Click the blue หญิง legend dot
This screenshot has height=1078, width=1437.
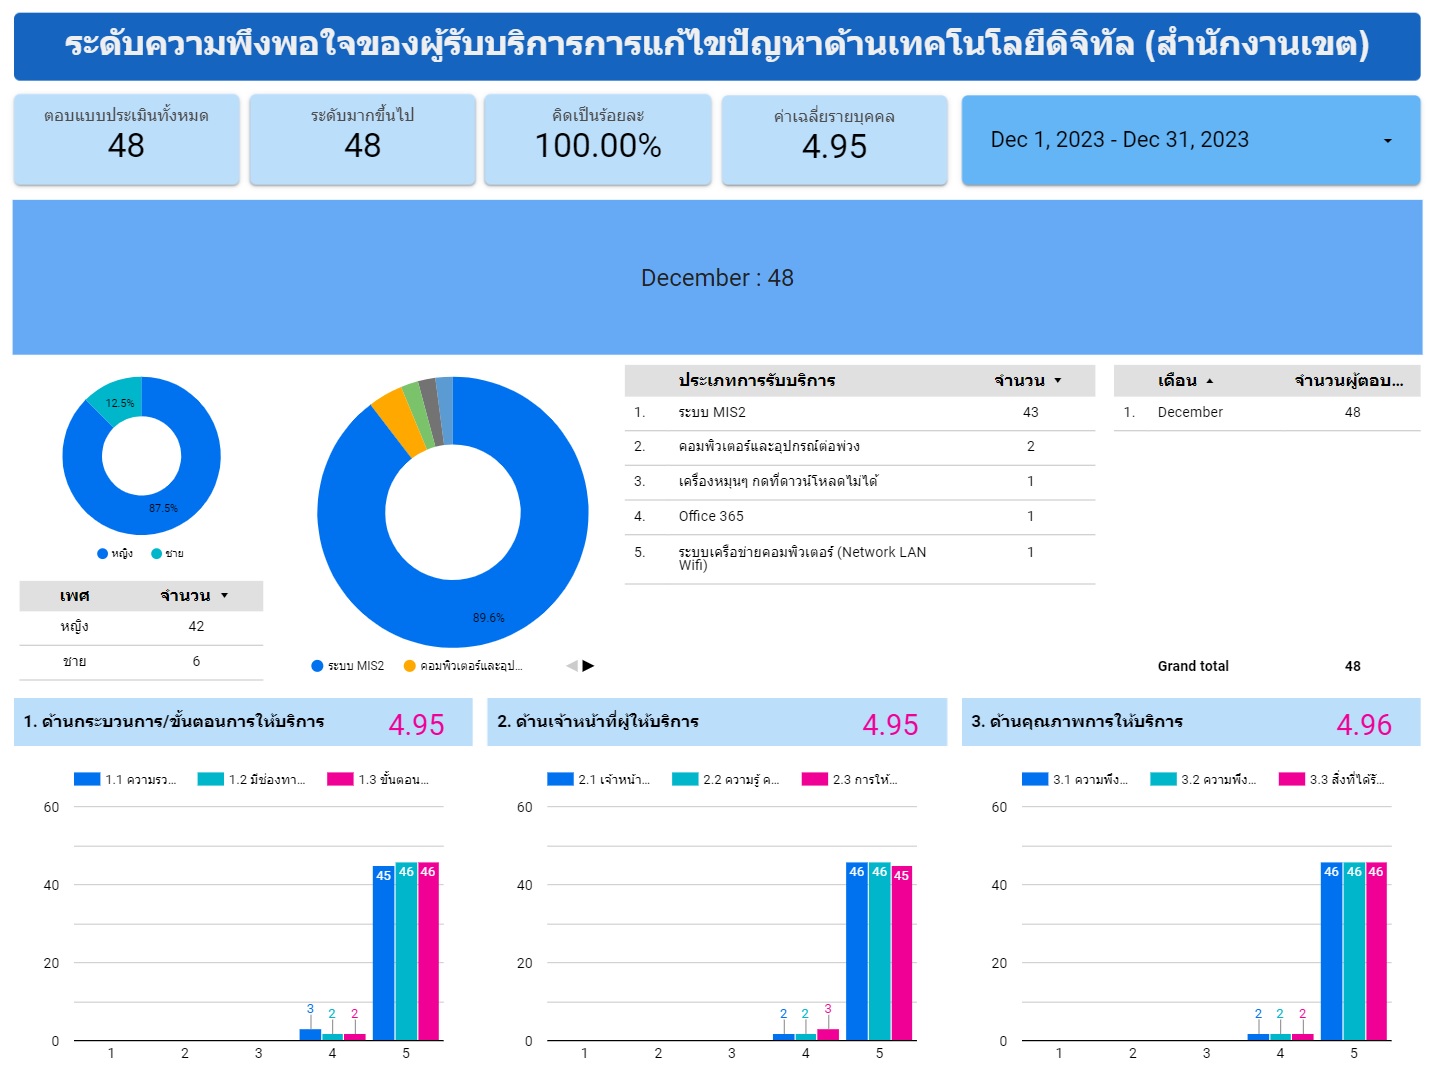(102, 554)
